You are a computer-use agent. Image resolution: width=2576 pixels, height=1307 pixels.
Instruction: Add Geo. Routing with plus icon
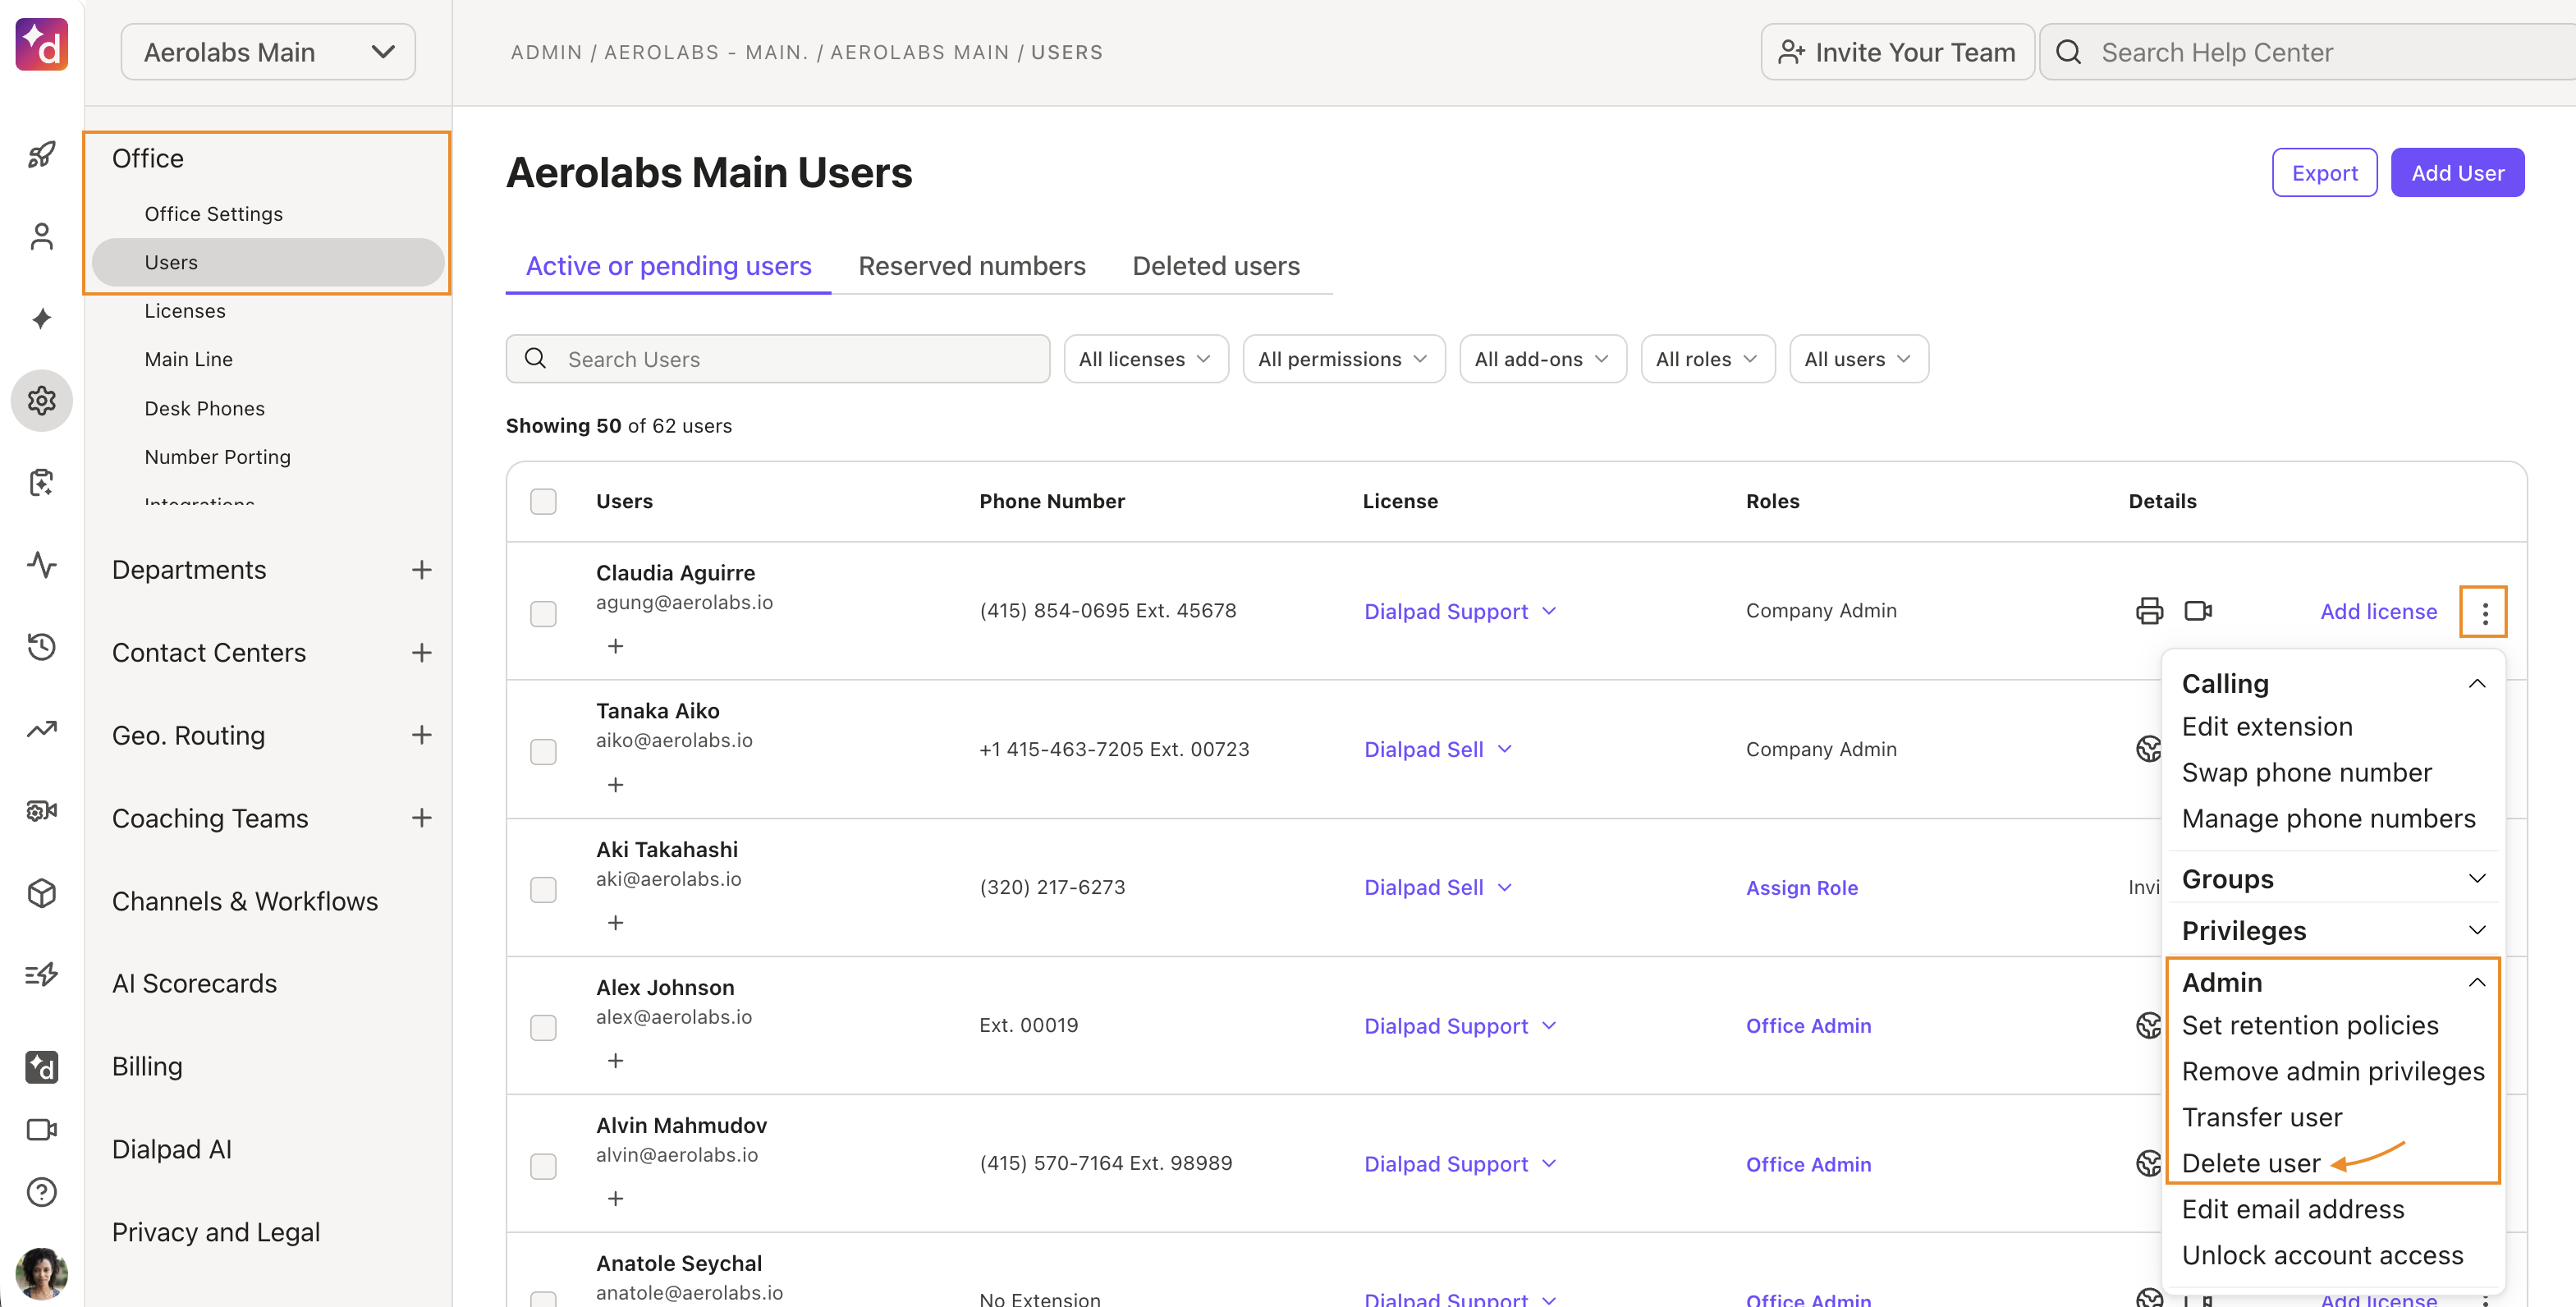coord(422,735)
